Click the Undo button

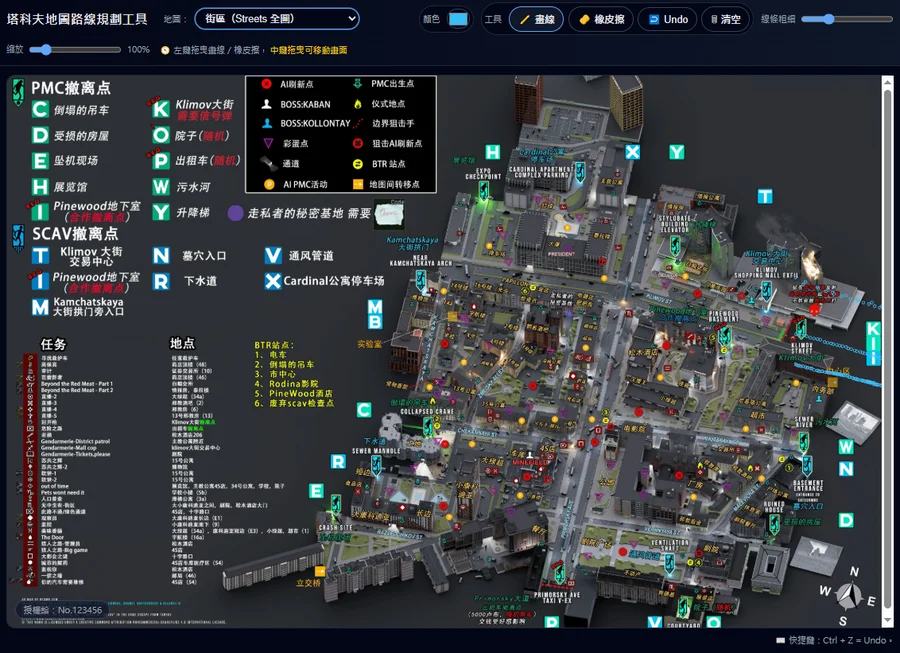pos(667,19)
